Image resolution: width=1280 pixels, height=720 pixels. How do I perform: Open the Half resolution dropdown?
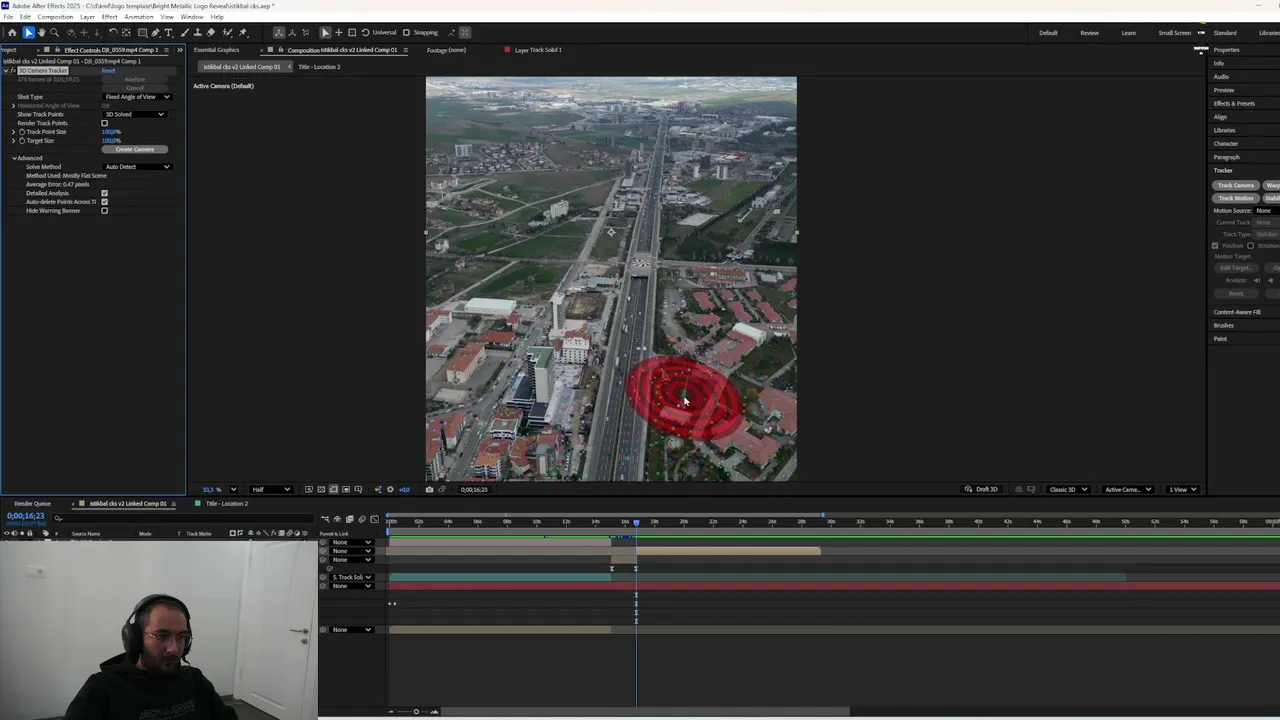270,489
